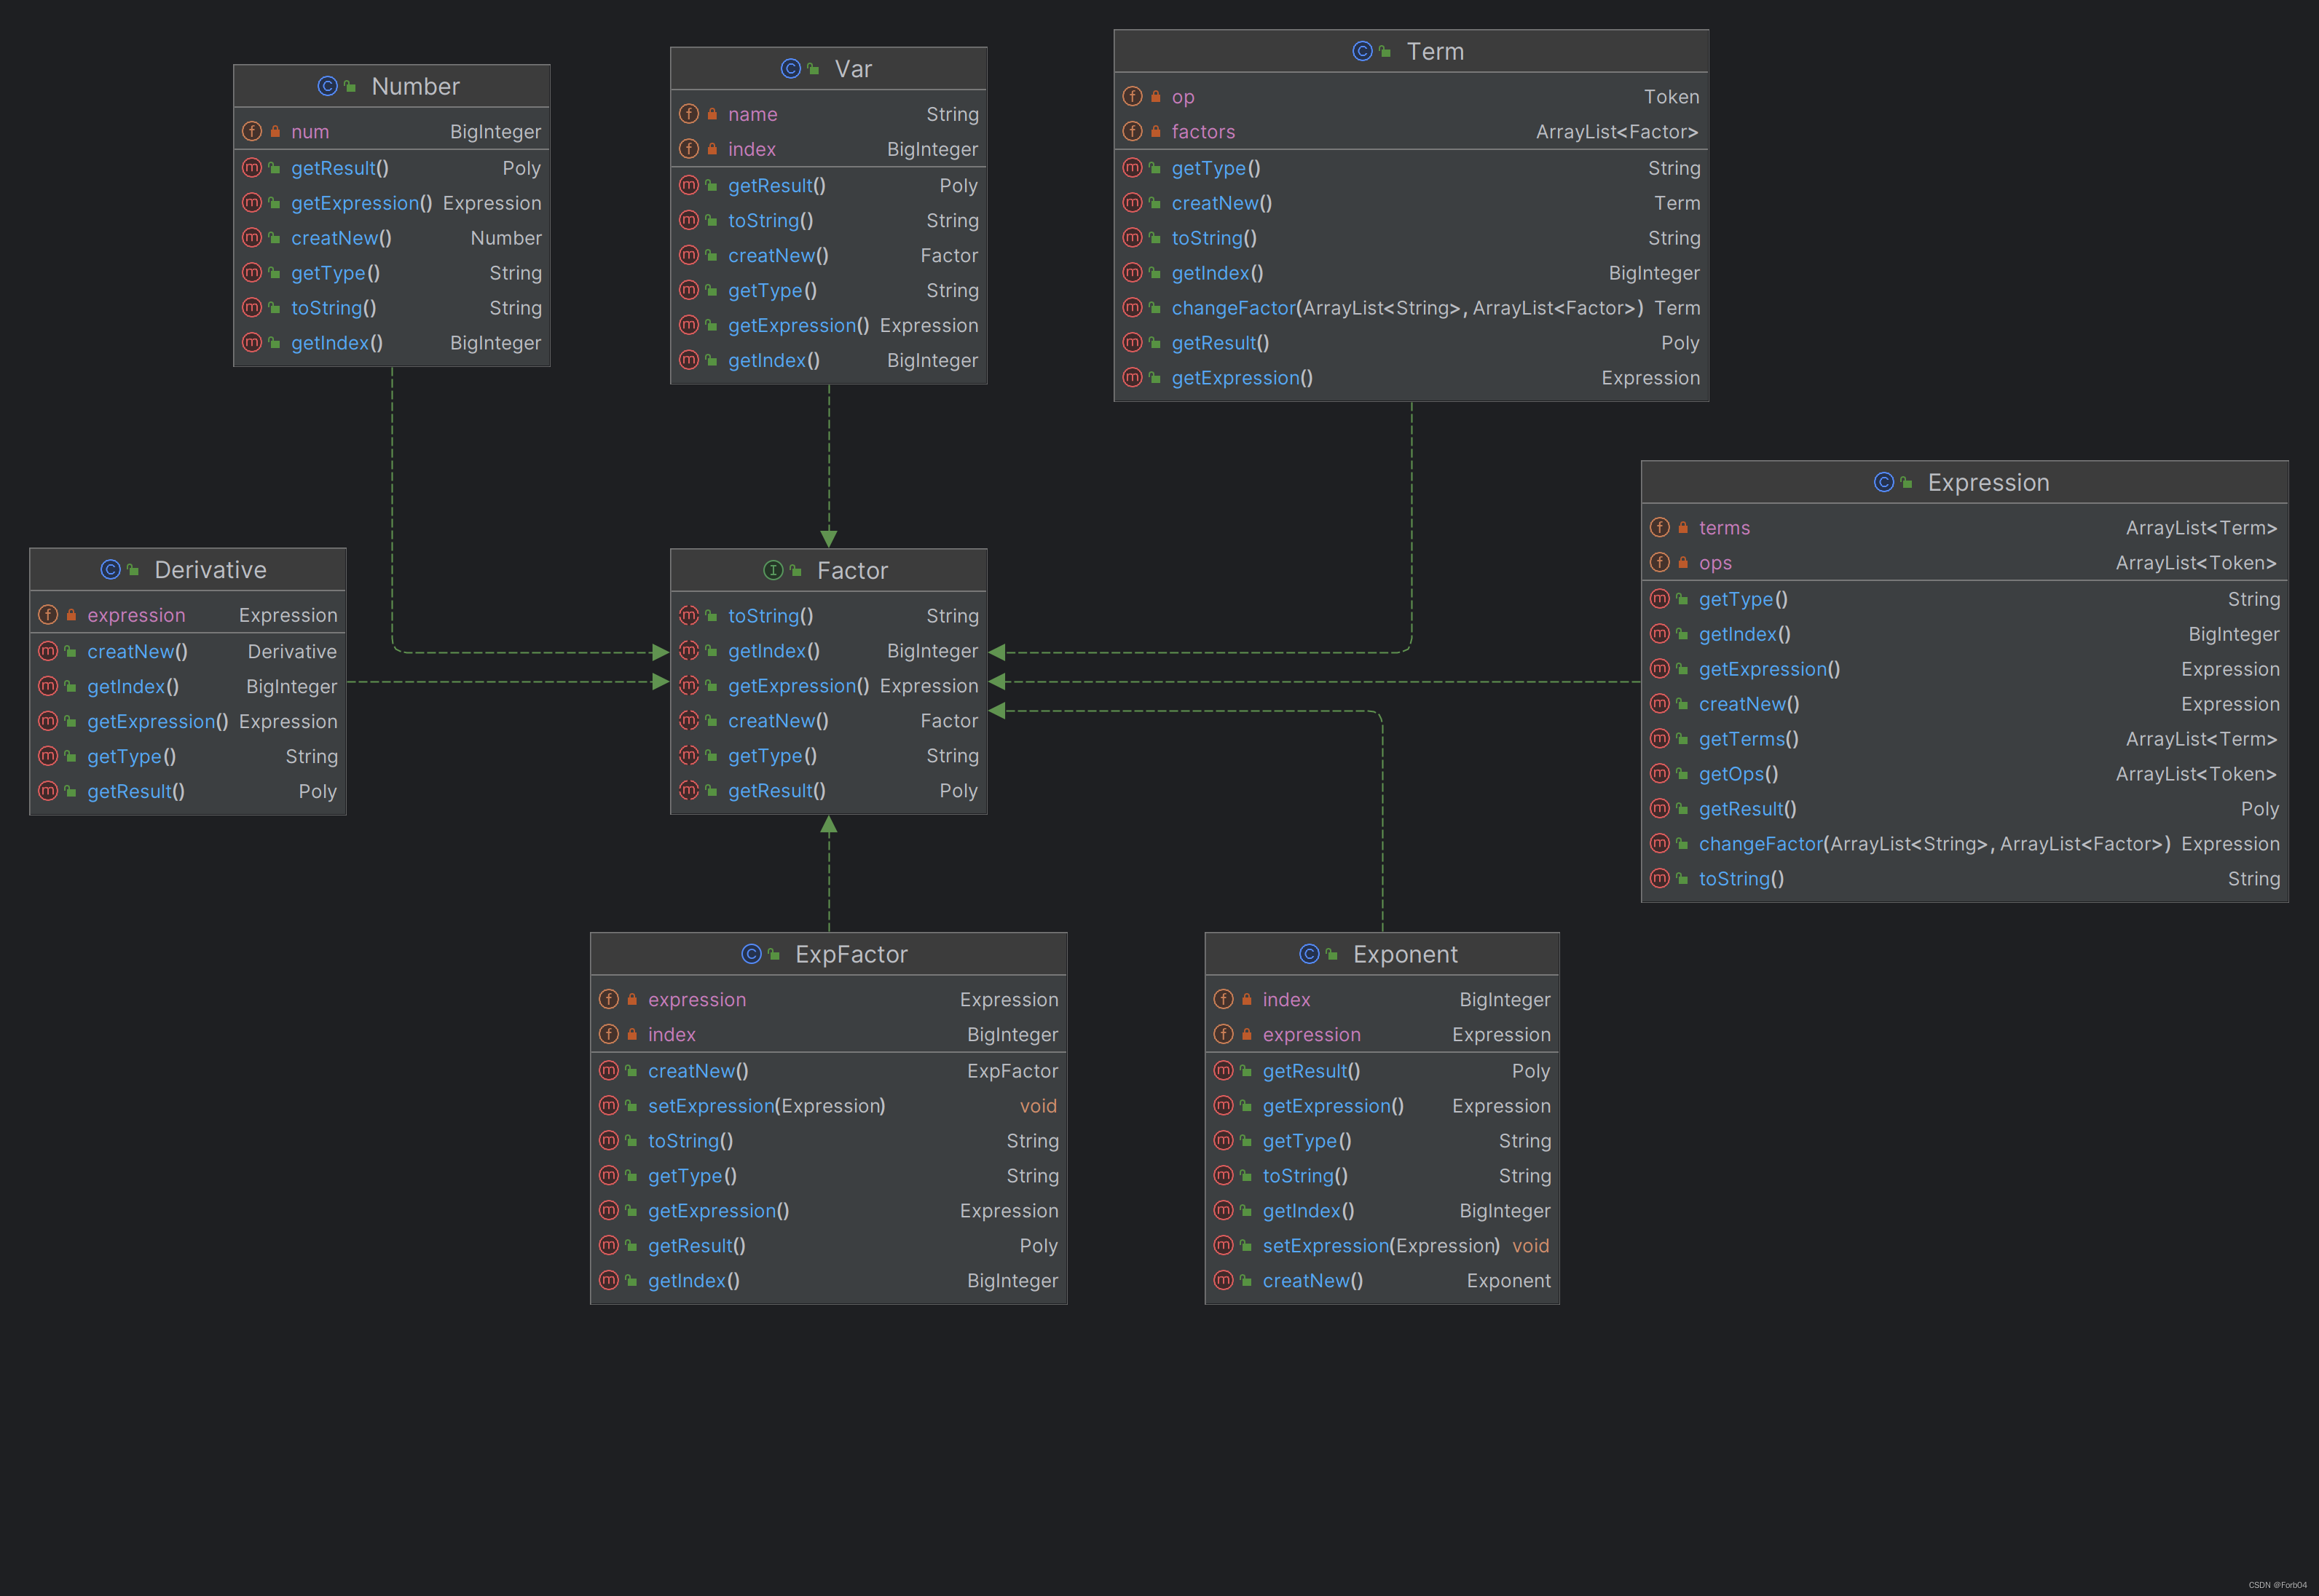This screenshot has height=1596, width=2319.
Task: Select the Exponent class title
Action: tap(1405, 954)
